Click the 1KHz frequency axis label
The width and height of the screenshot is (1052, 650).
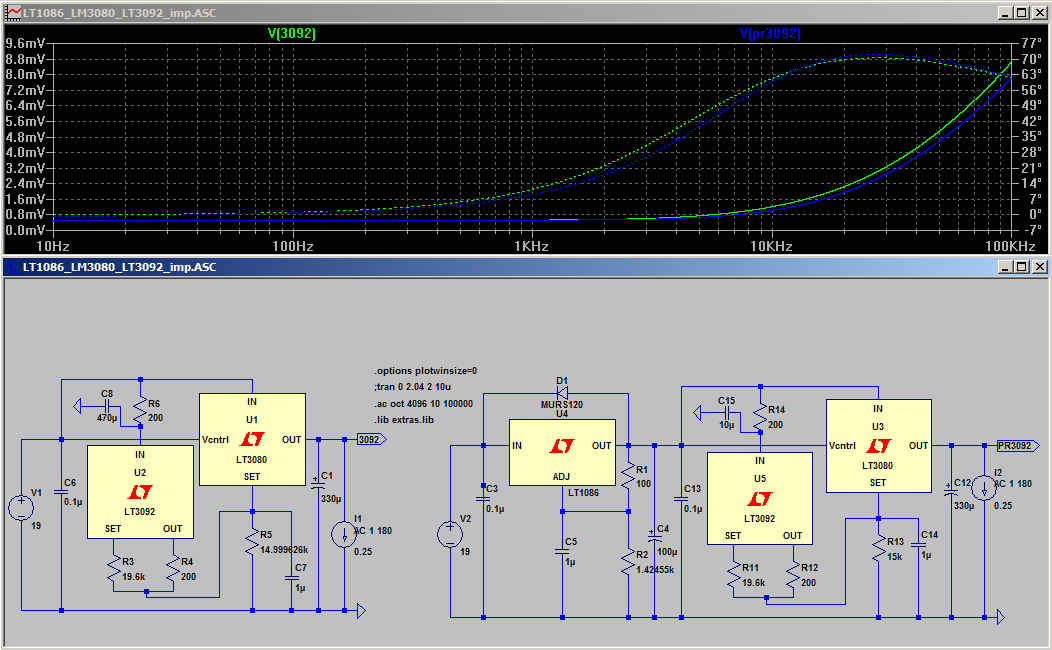531,246
